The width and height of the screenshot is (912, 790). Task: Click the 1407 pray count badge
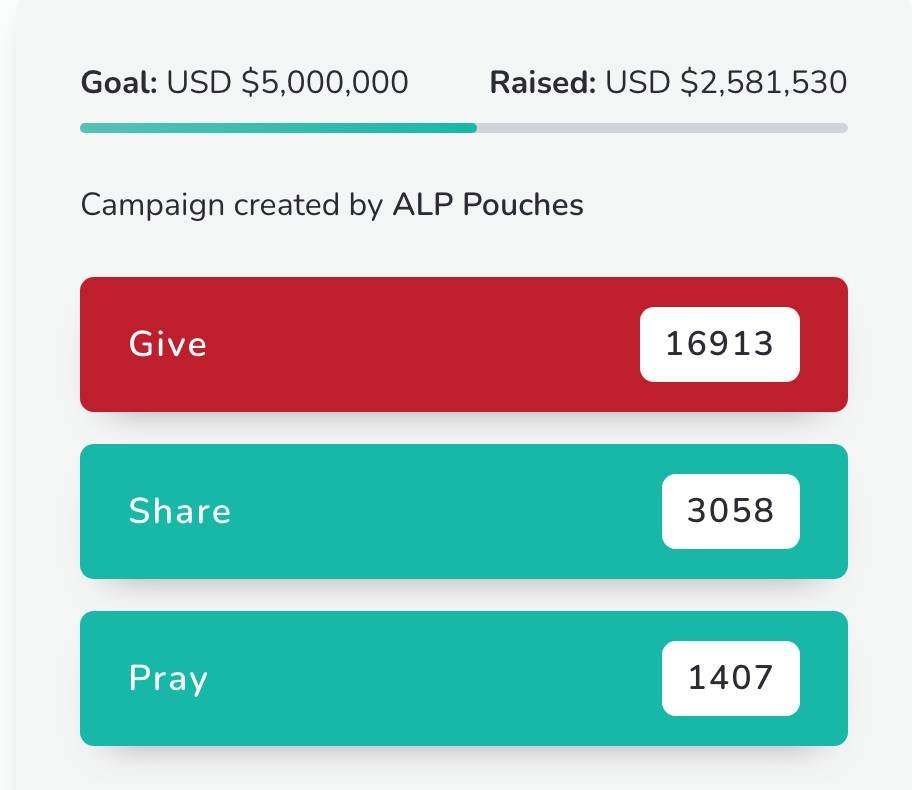[x=731, y=678]
